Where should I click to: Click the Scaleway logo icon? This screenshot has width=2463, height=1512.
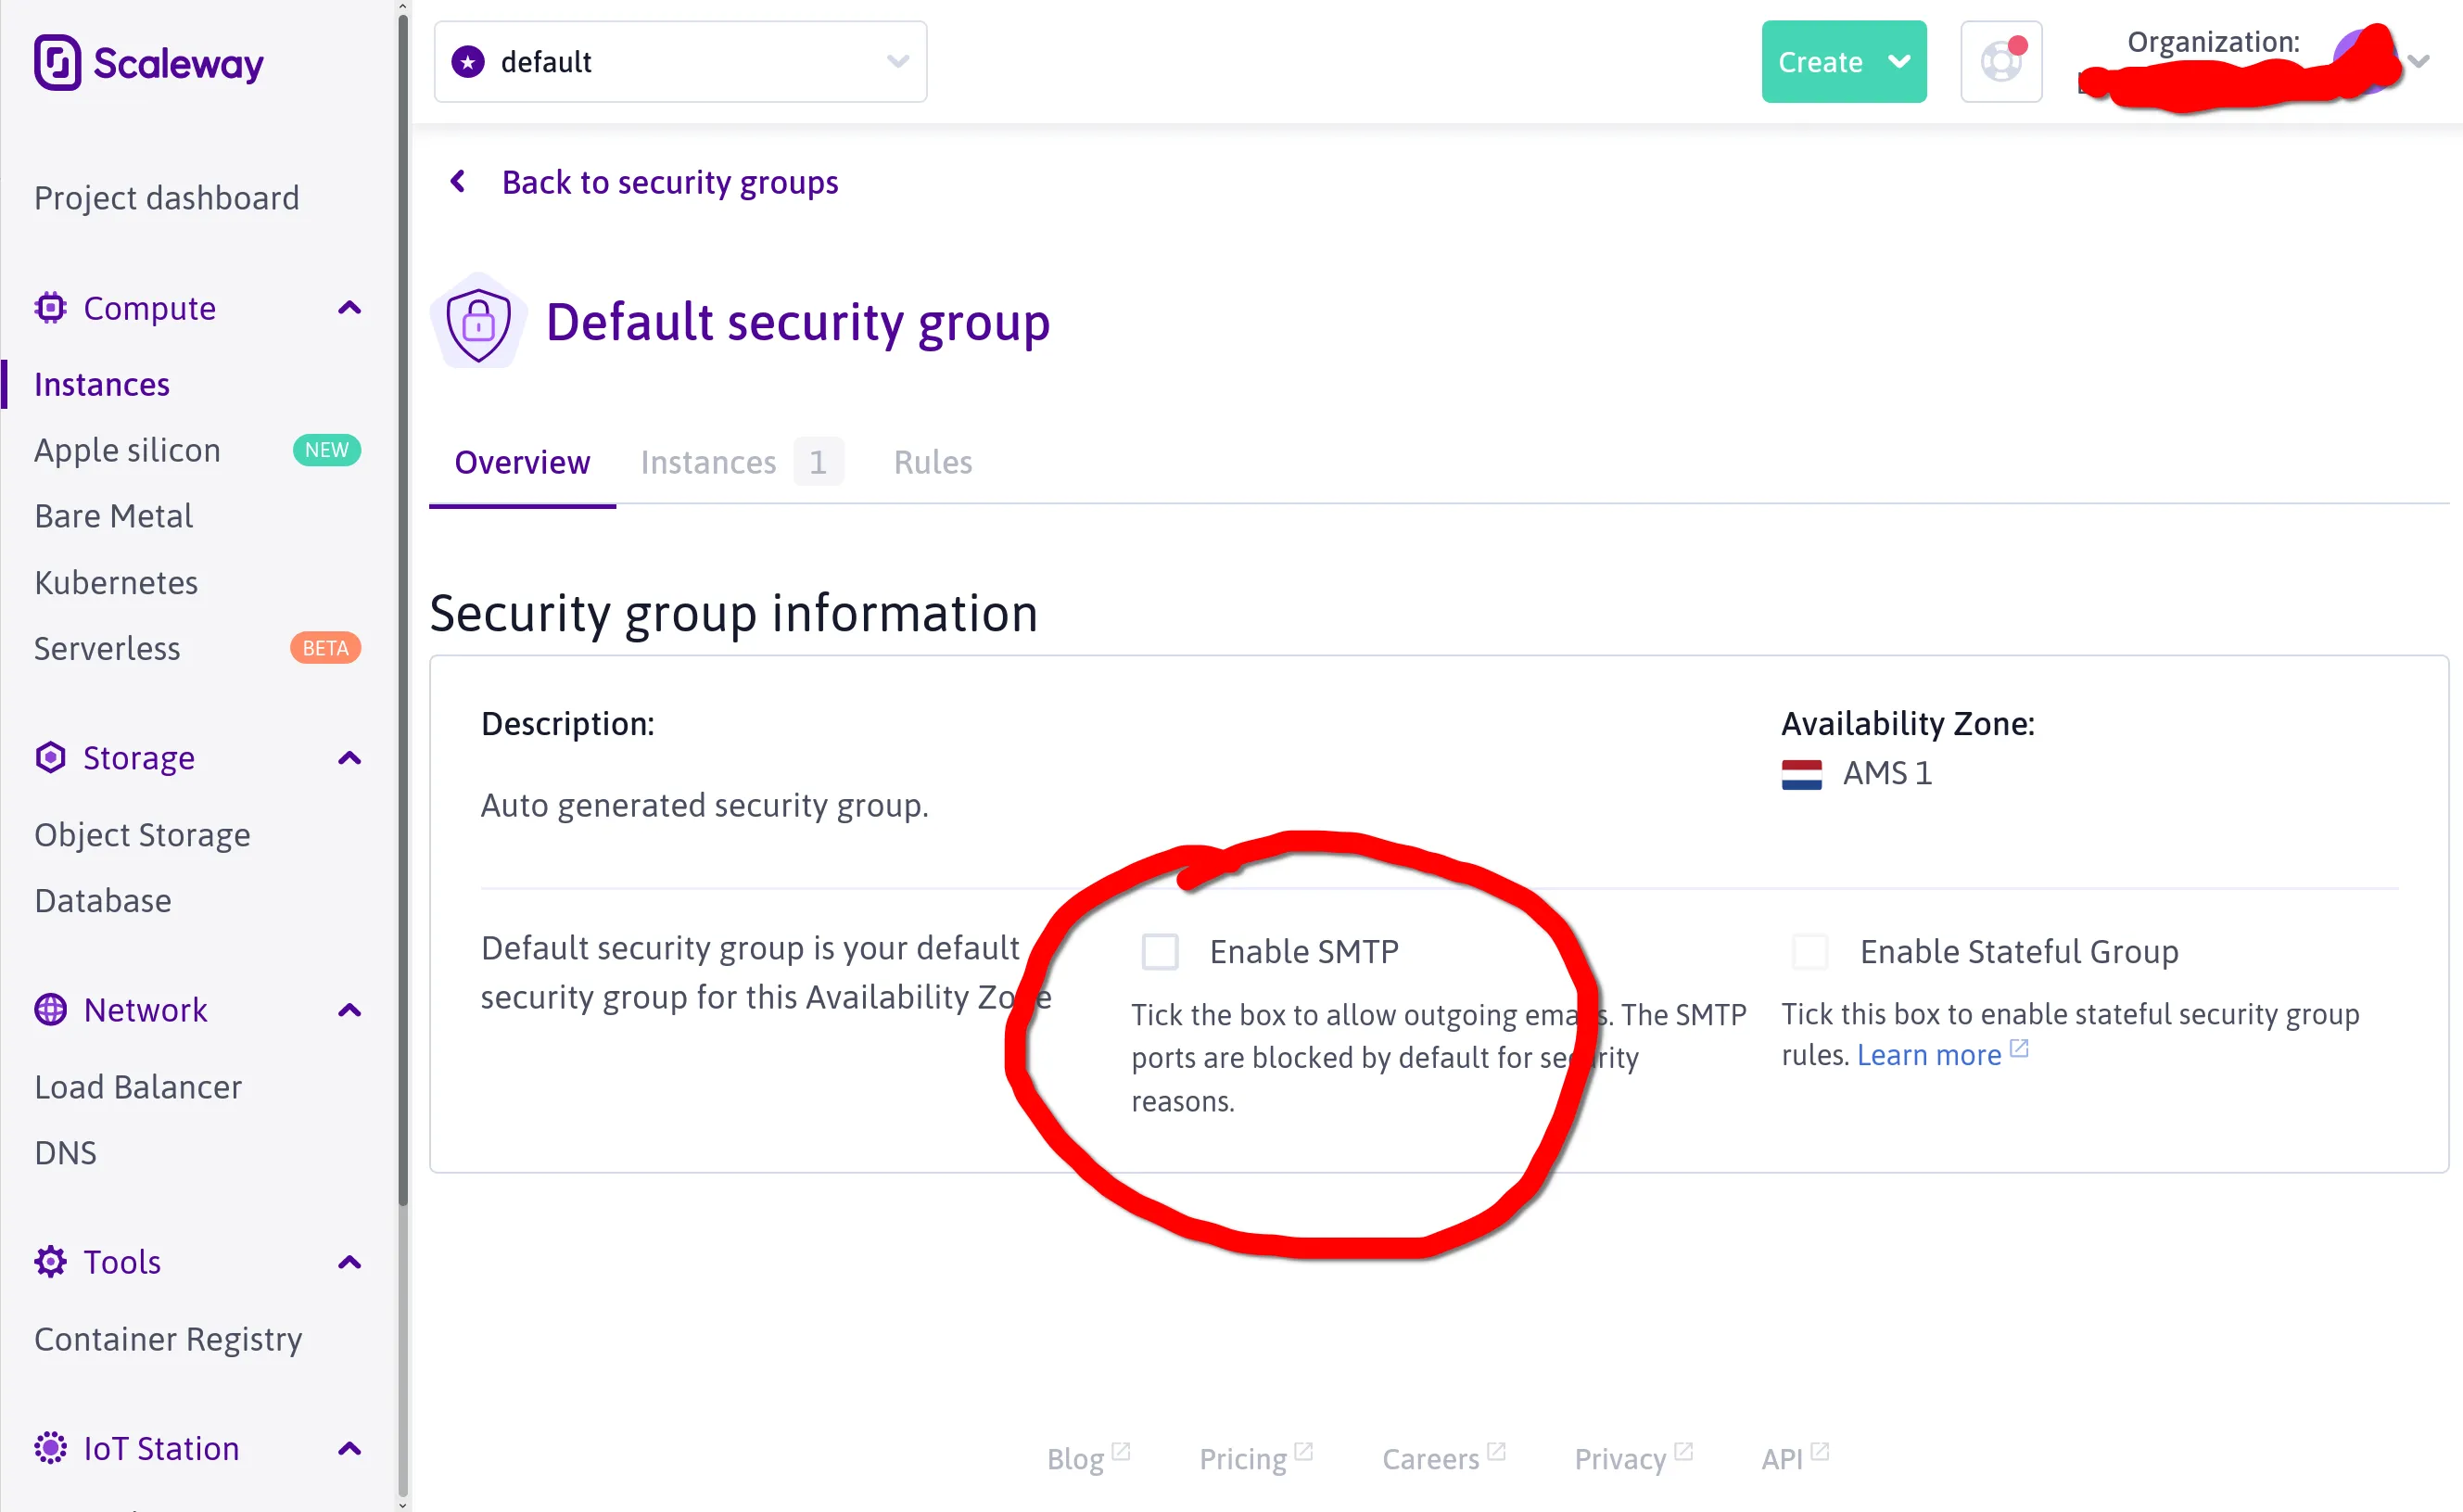tap(57, 62)
